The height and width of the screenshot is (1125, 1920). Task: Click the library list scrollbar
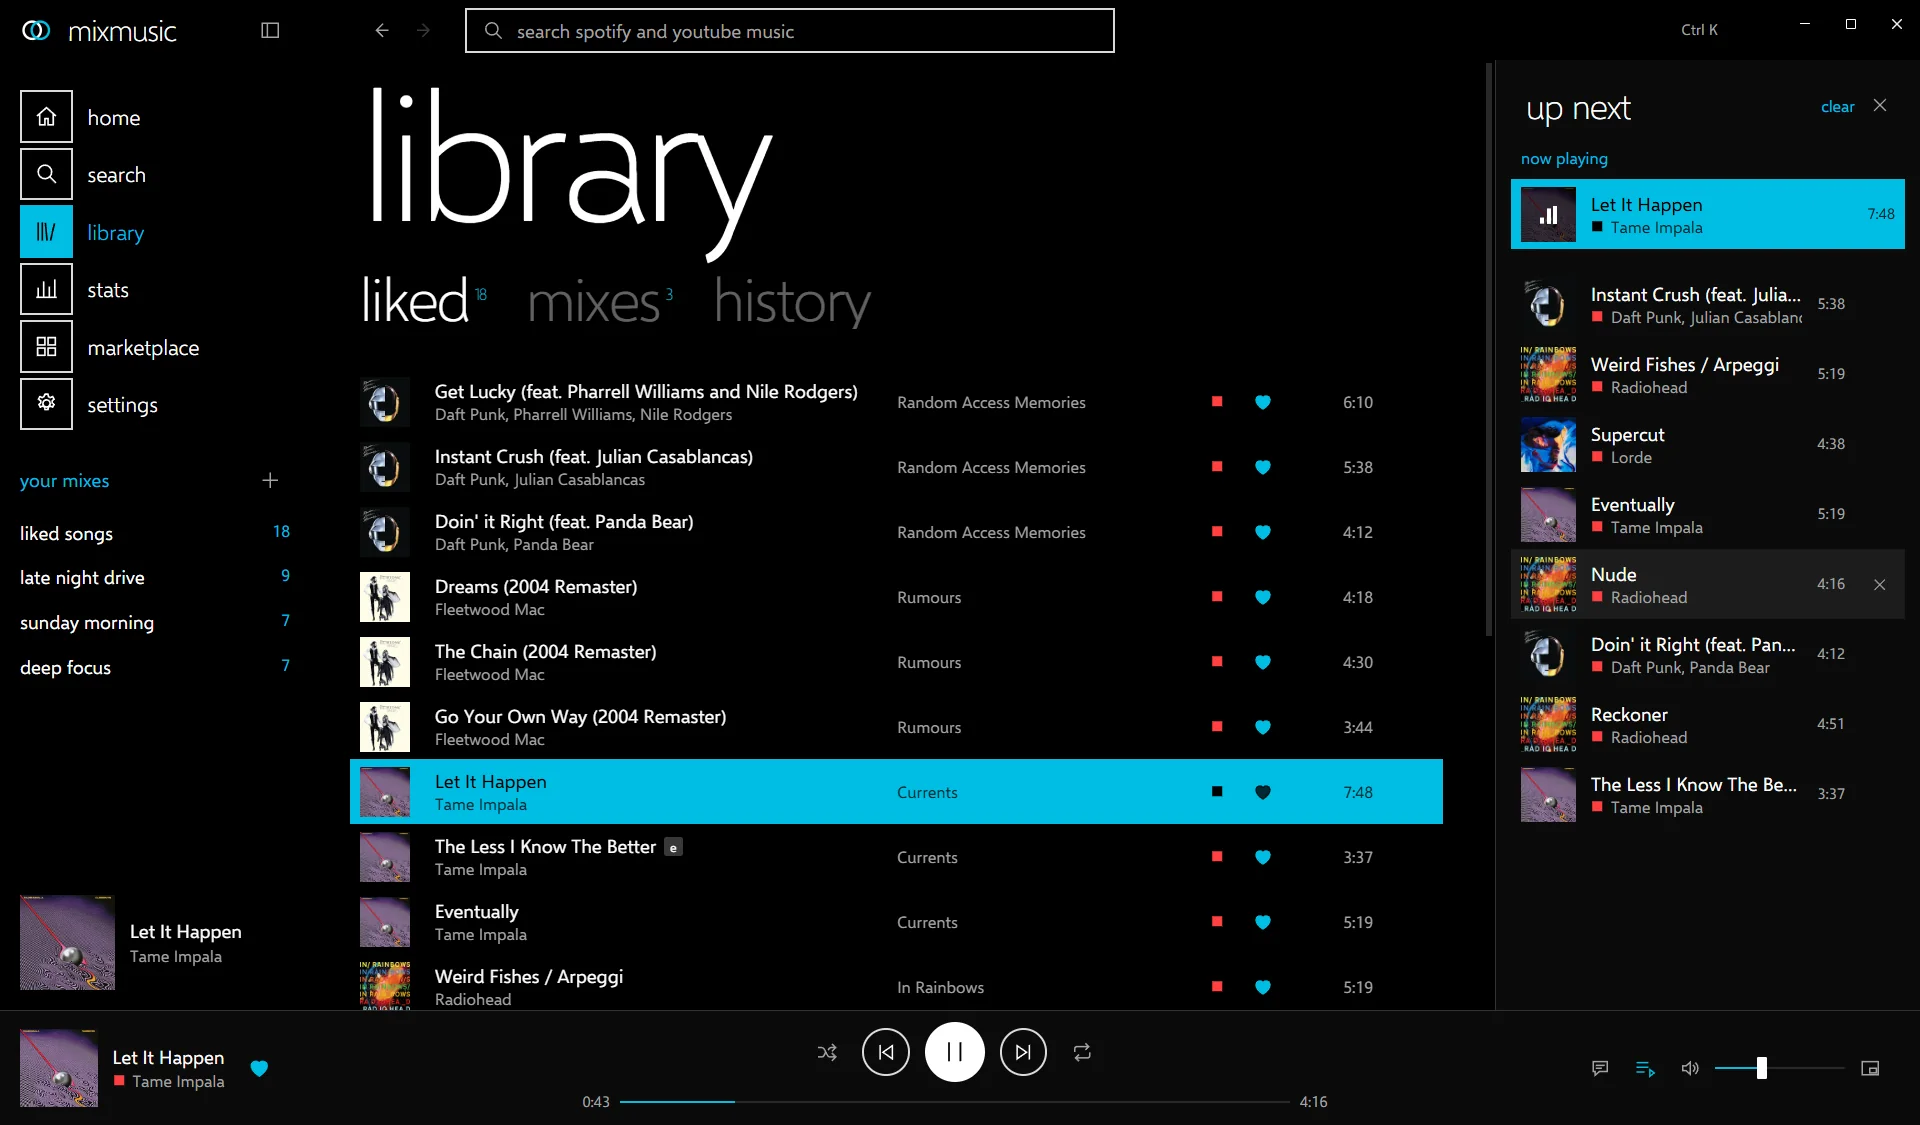[x=1488, y=349]
